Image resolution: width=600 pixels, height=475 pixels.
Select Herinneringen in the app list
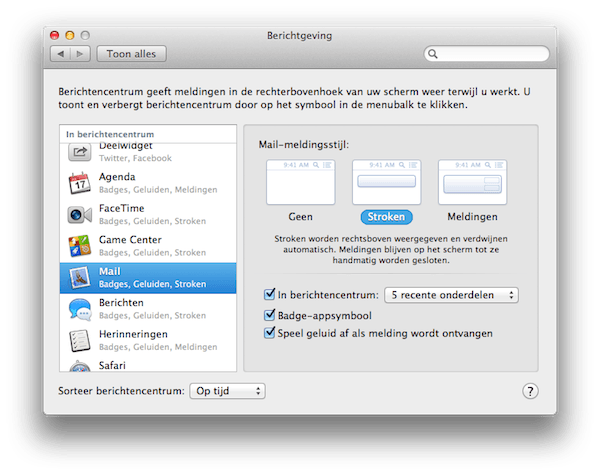tap(148, 340)
